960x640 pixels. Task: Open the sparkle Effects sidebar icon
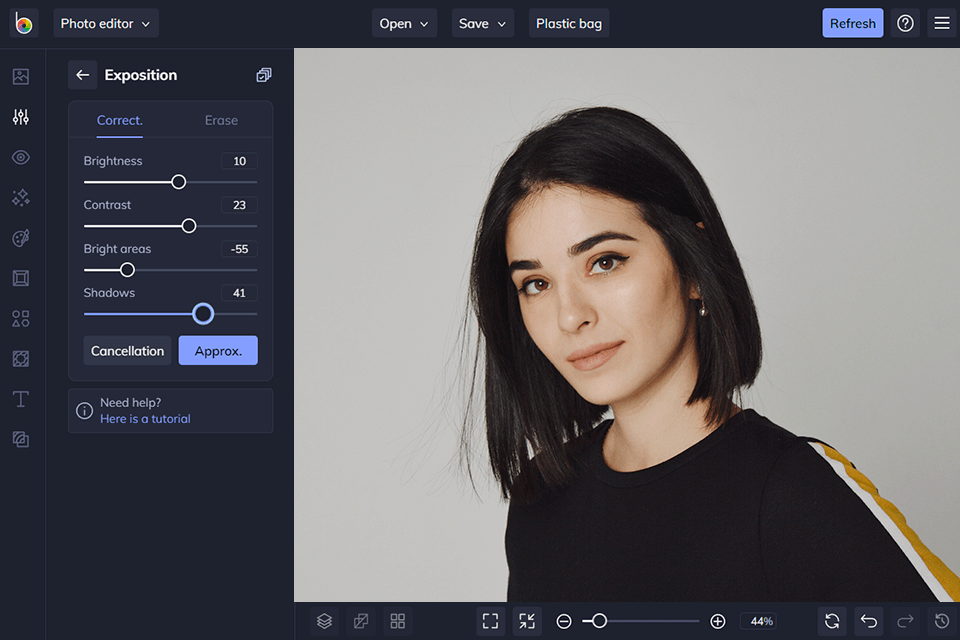coord(21,198)
